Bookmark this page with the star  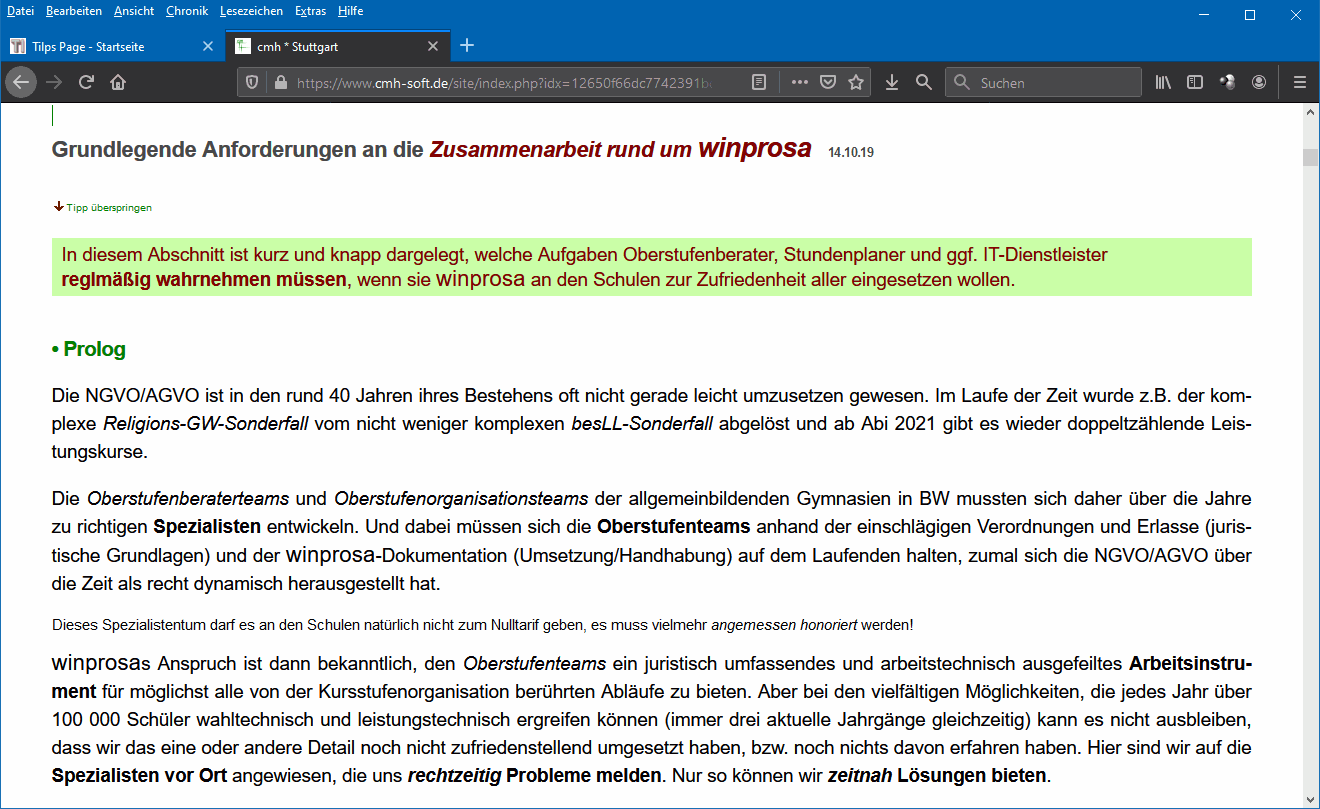point(856,82)
